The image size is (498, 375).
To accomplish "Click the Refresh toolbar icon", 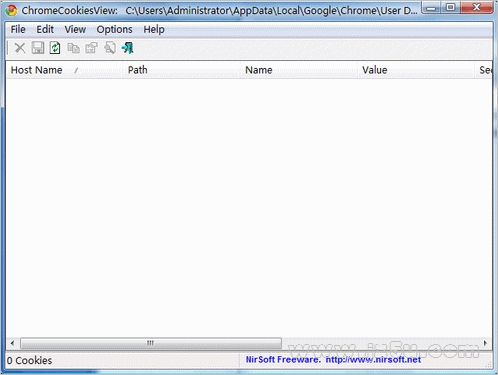I will [55, 48].
